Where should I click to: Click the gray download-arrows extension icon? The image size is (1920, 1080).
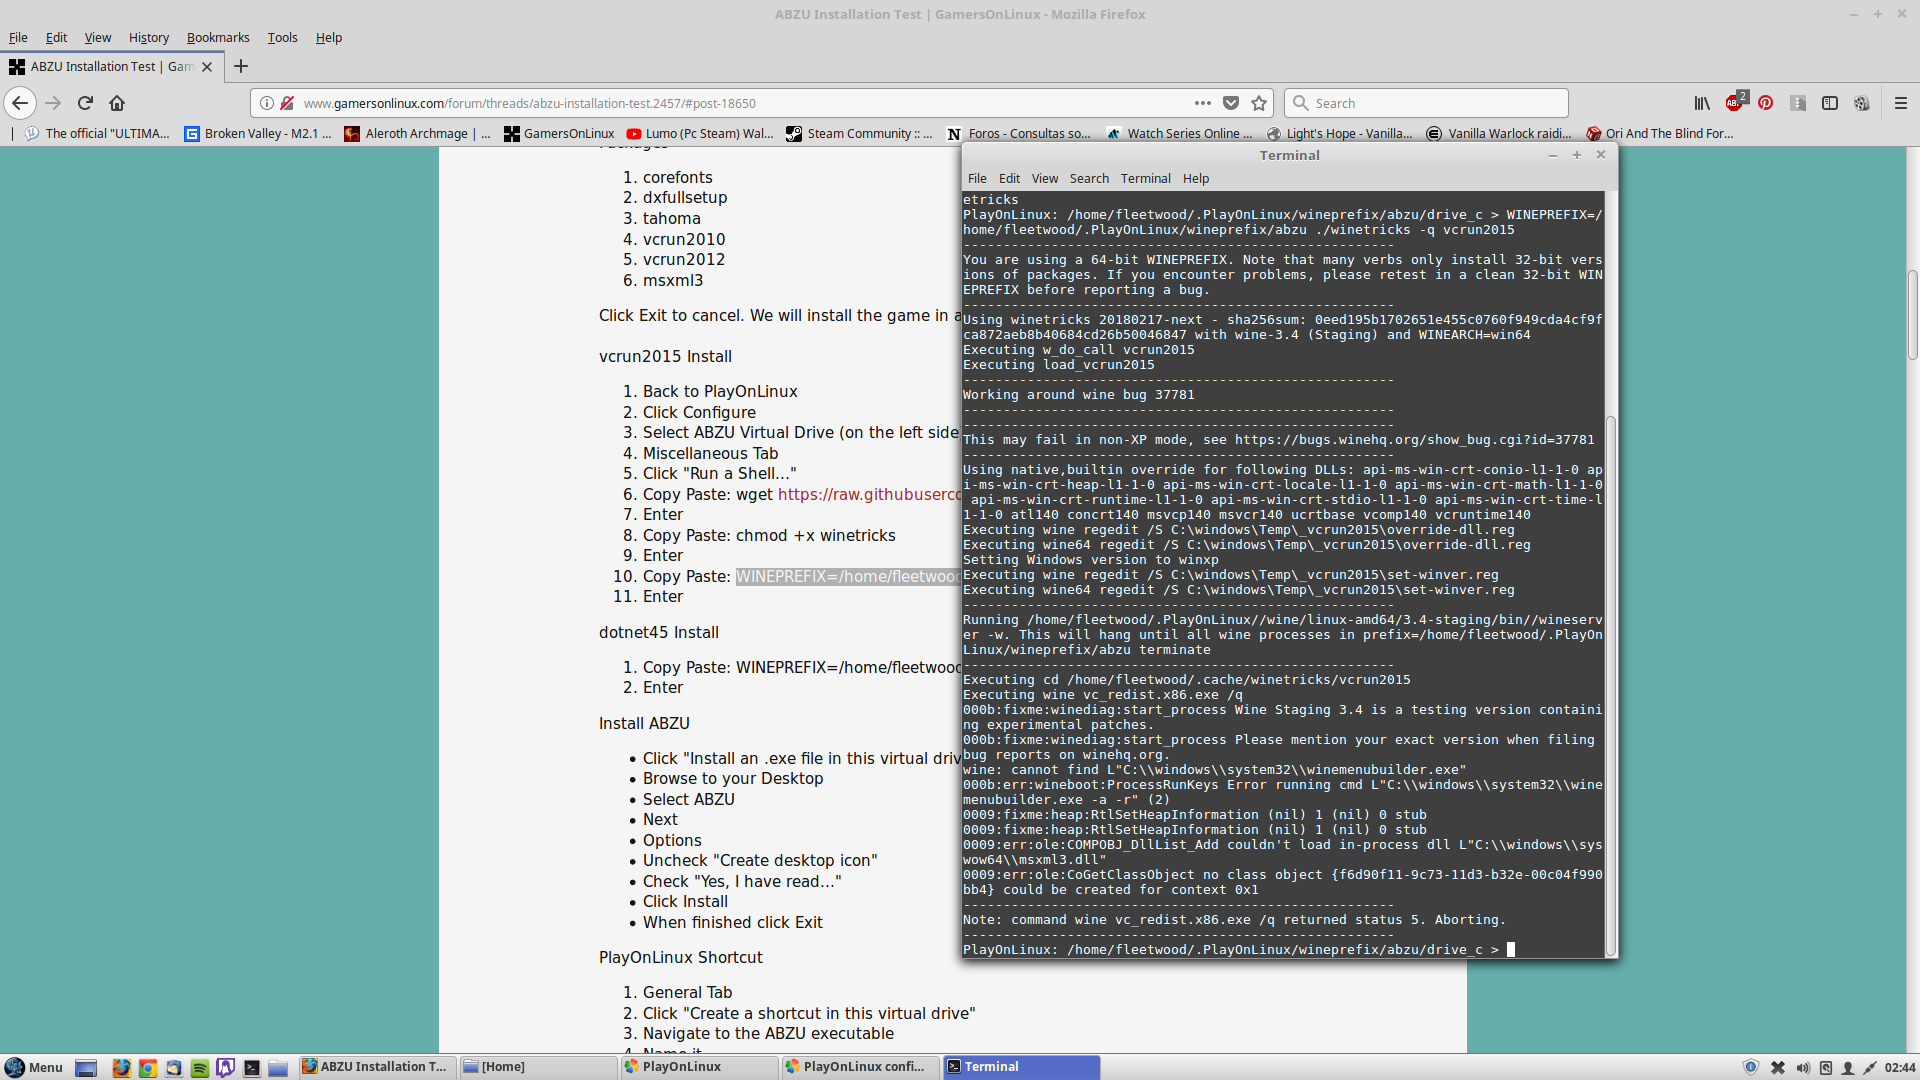(x=1798, y=103)
